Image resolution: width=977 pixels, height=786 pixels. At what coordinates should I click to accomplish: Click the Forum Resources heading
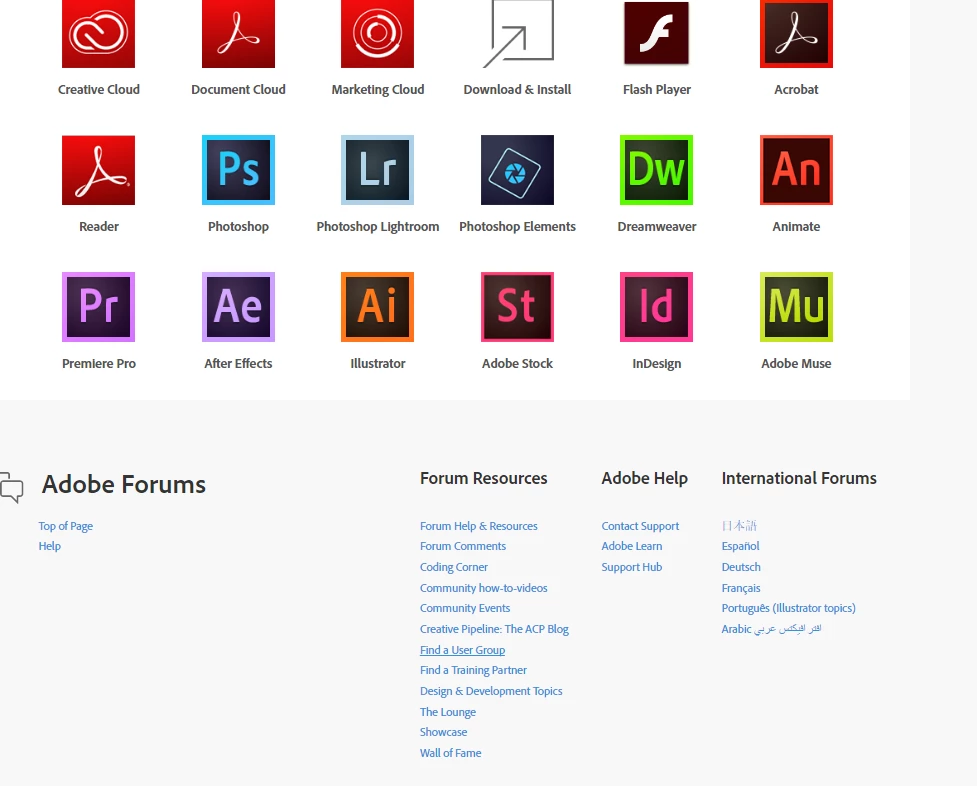click(484, 478)
